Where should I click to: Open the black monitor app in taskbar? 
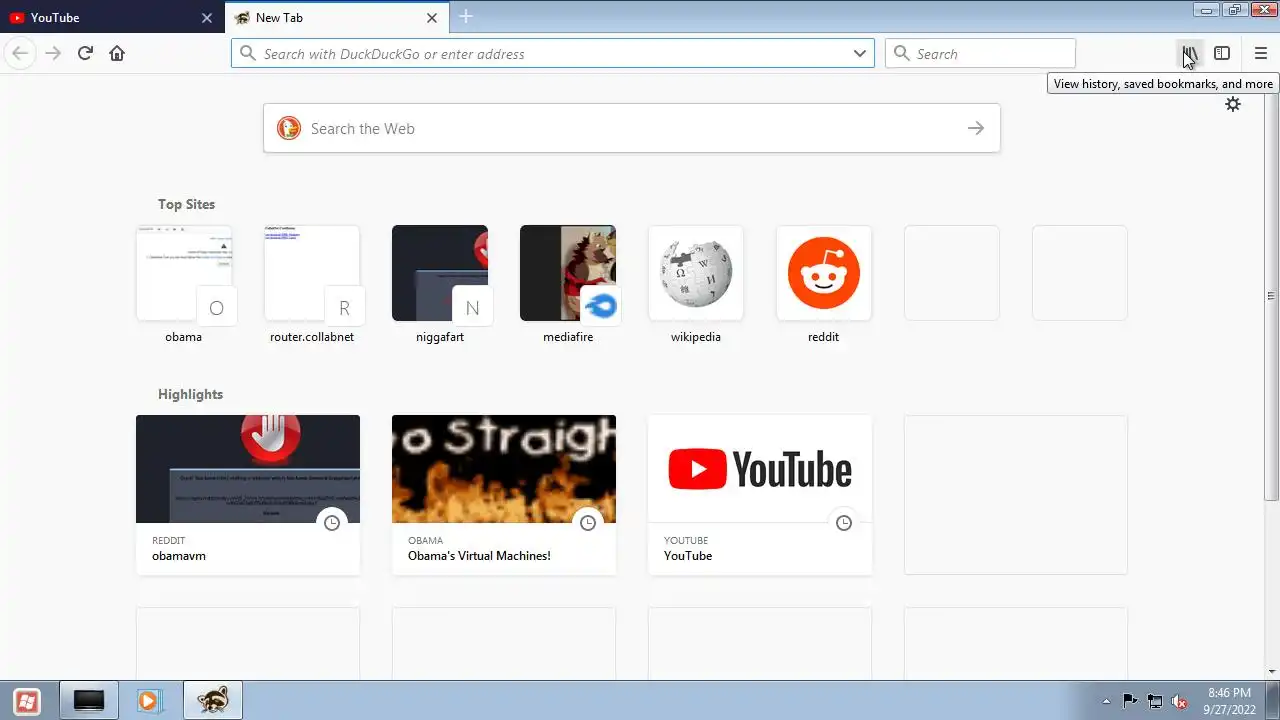coord(89,701)
